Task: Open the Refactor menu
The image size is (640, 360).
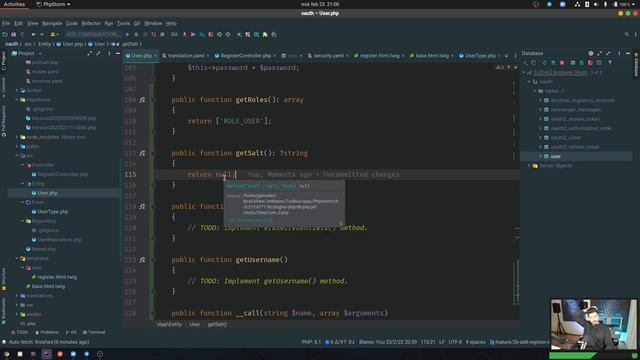Action: 91,23
